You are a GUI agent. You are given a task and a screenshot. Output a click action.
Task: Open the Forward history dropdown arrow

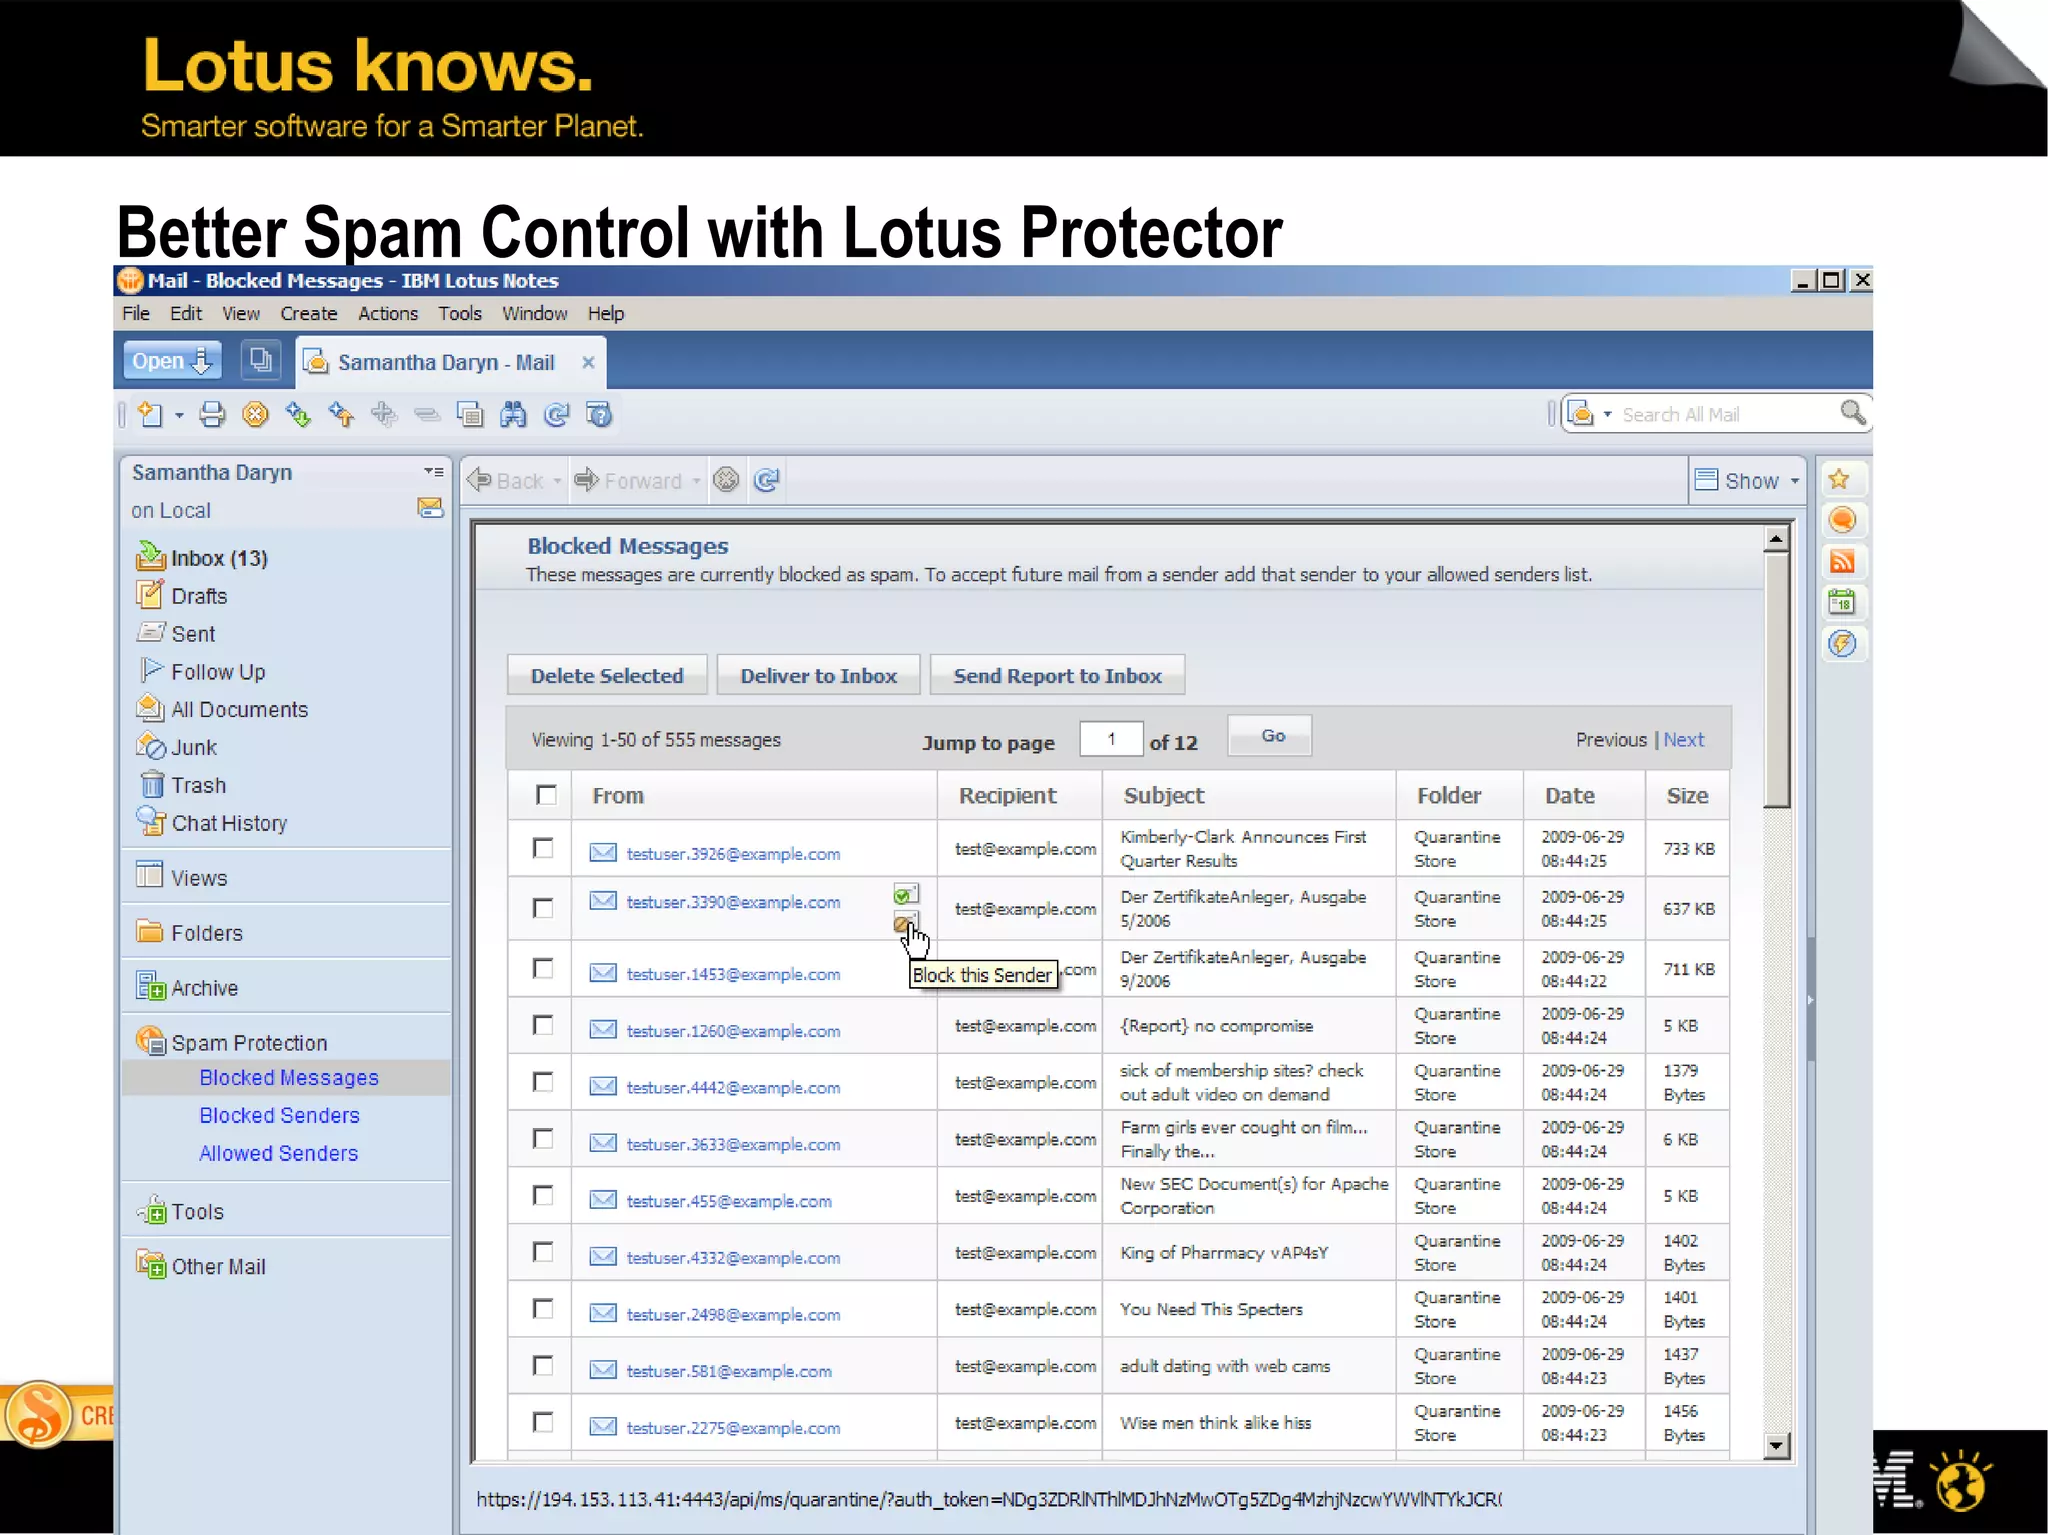696,482
